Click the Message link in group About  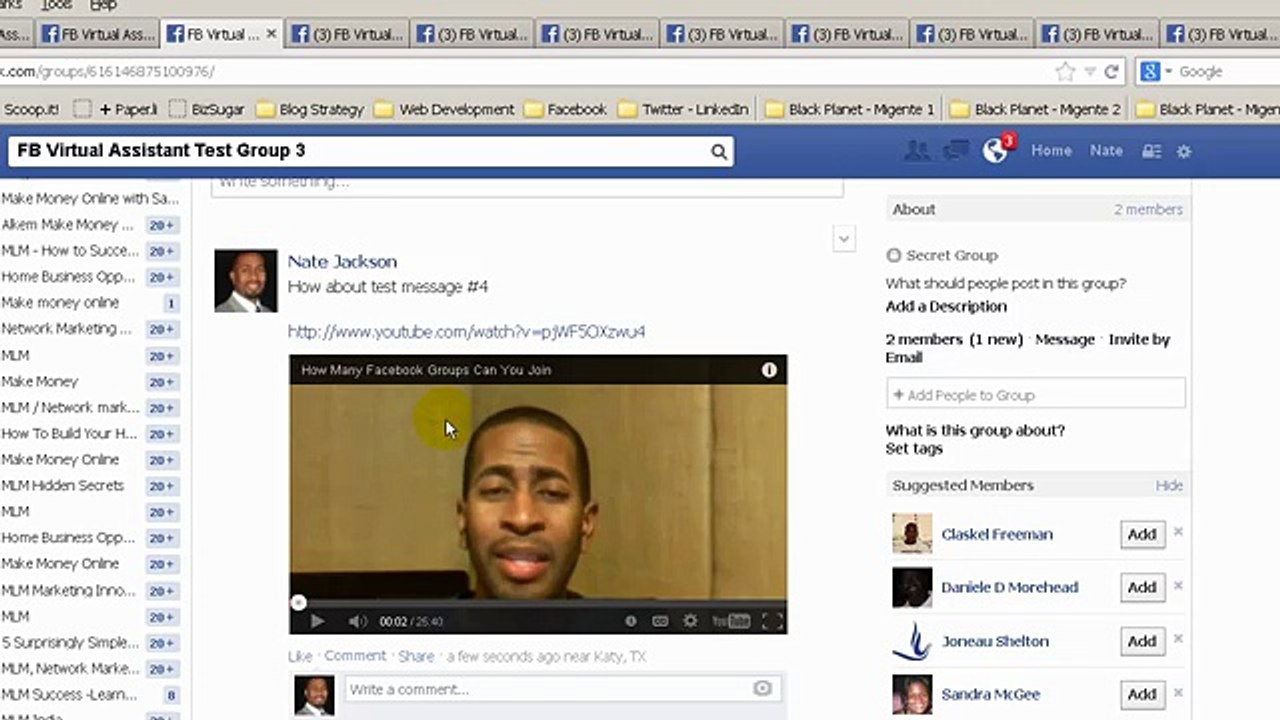pyautogui.click(x=1064, y=340)
